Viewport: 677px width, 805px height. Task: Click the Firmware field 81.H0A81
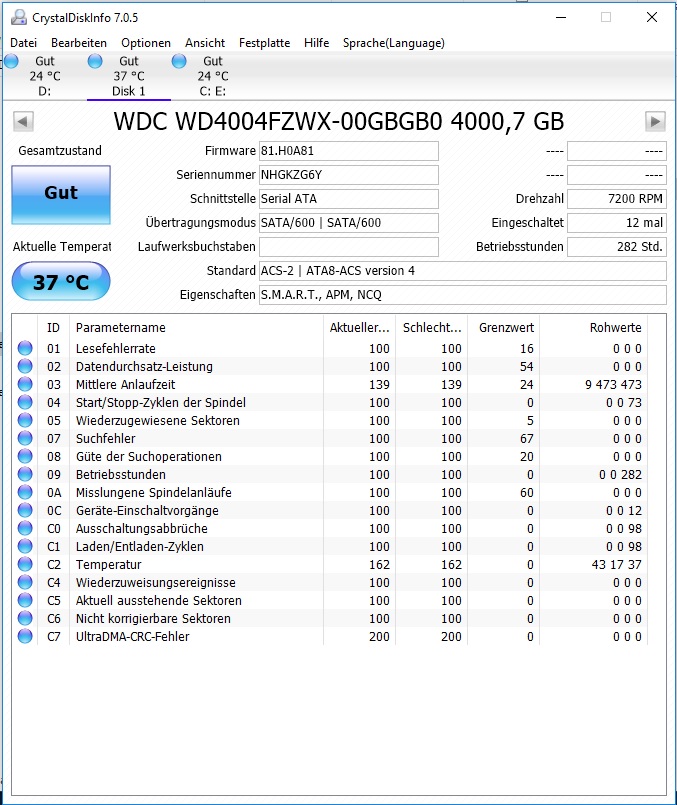tap(349, 151)
